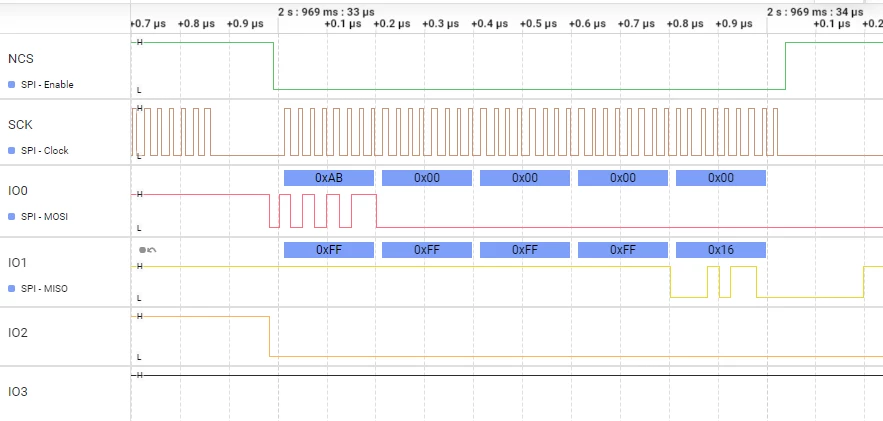The width and height of the screenshot is (883, 421).
Task: Click the blue analyzer square beside SPI - Clock
Action: (x=11, y=151)
